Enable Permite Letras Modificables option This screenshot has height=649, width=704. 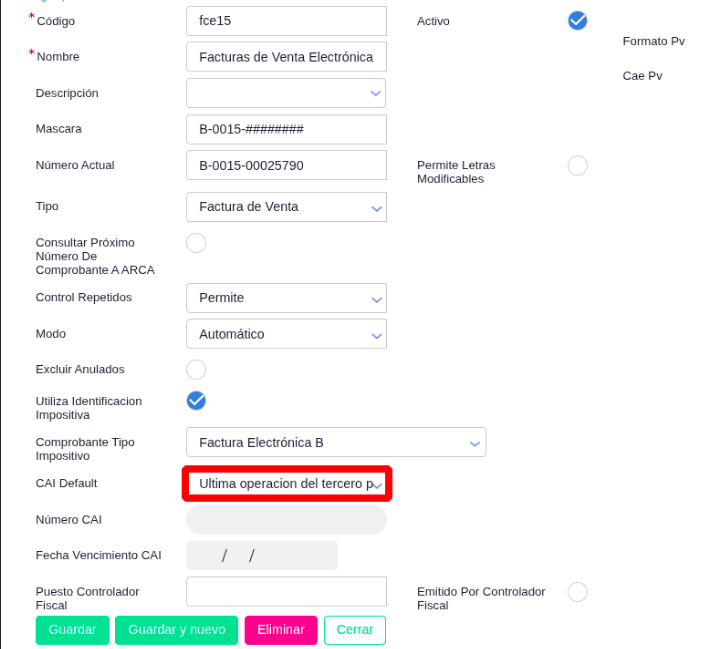point(577,166)
